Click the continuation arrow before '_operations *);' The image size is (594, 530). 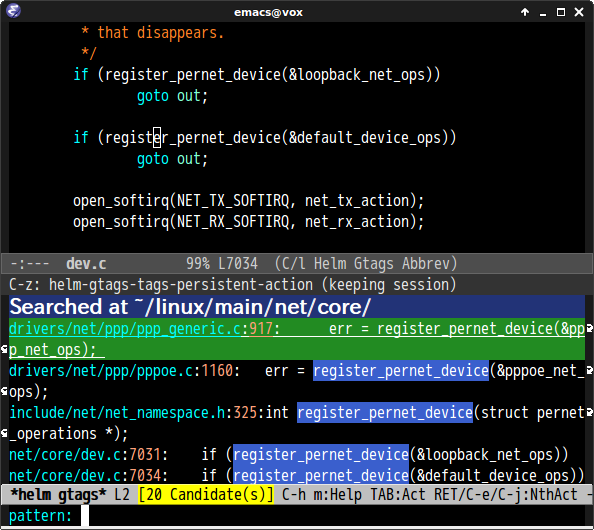[x=4, y=433]
